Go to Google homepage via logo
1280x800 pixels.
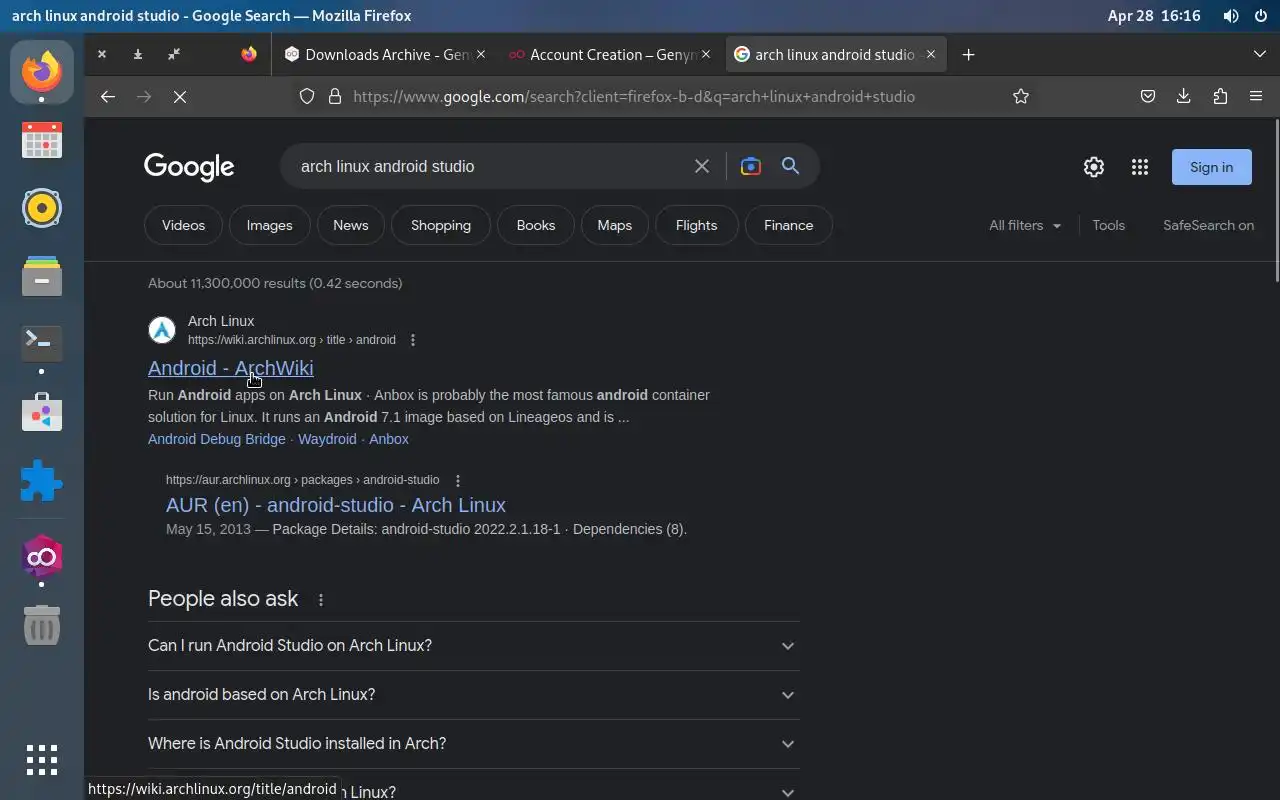pos(189,167)
